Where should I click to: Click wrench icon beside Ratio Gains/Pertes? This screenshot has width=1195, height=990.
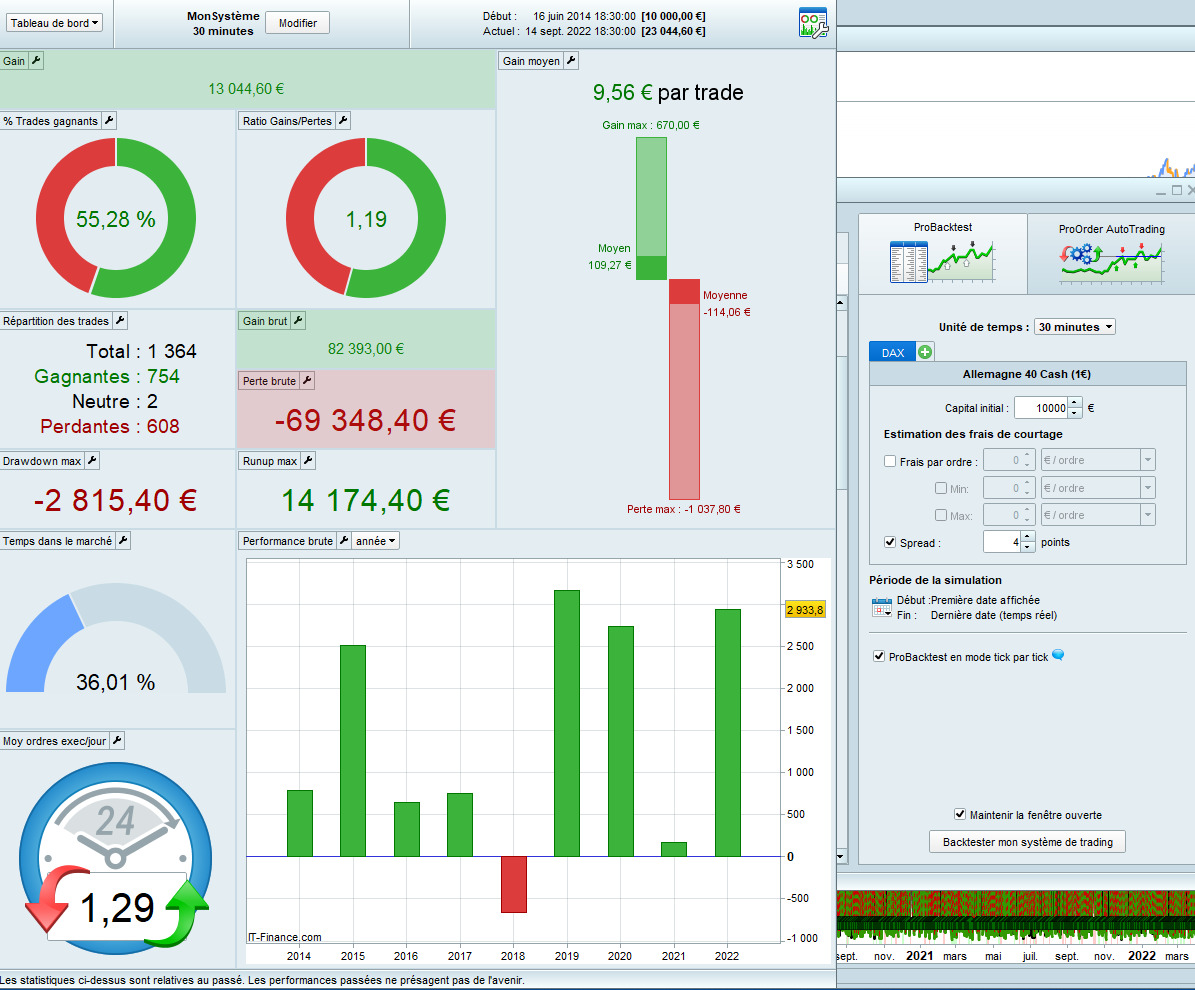343,120
